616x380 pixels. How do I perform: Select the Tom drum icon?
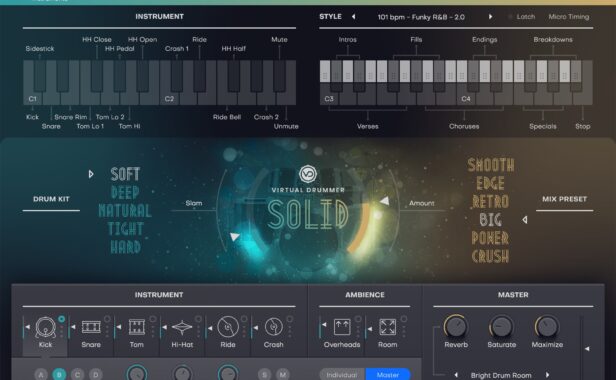click(x=137, y=327)
